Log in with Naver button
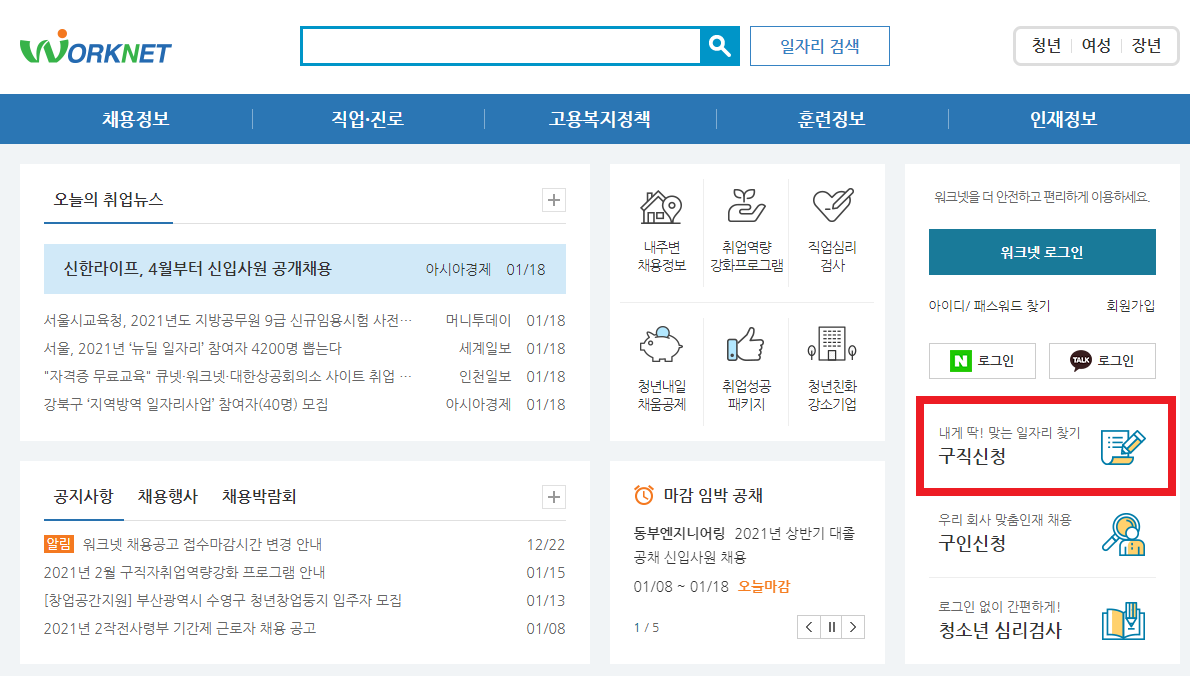Image resolution: width=1190 pixels, height=676 pixels. (x=982, y=360)
